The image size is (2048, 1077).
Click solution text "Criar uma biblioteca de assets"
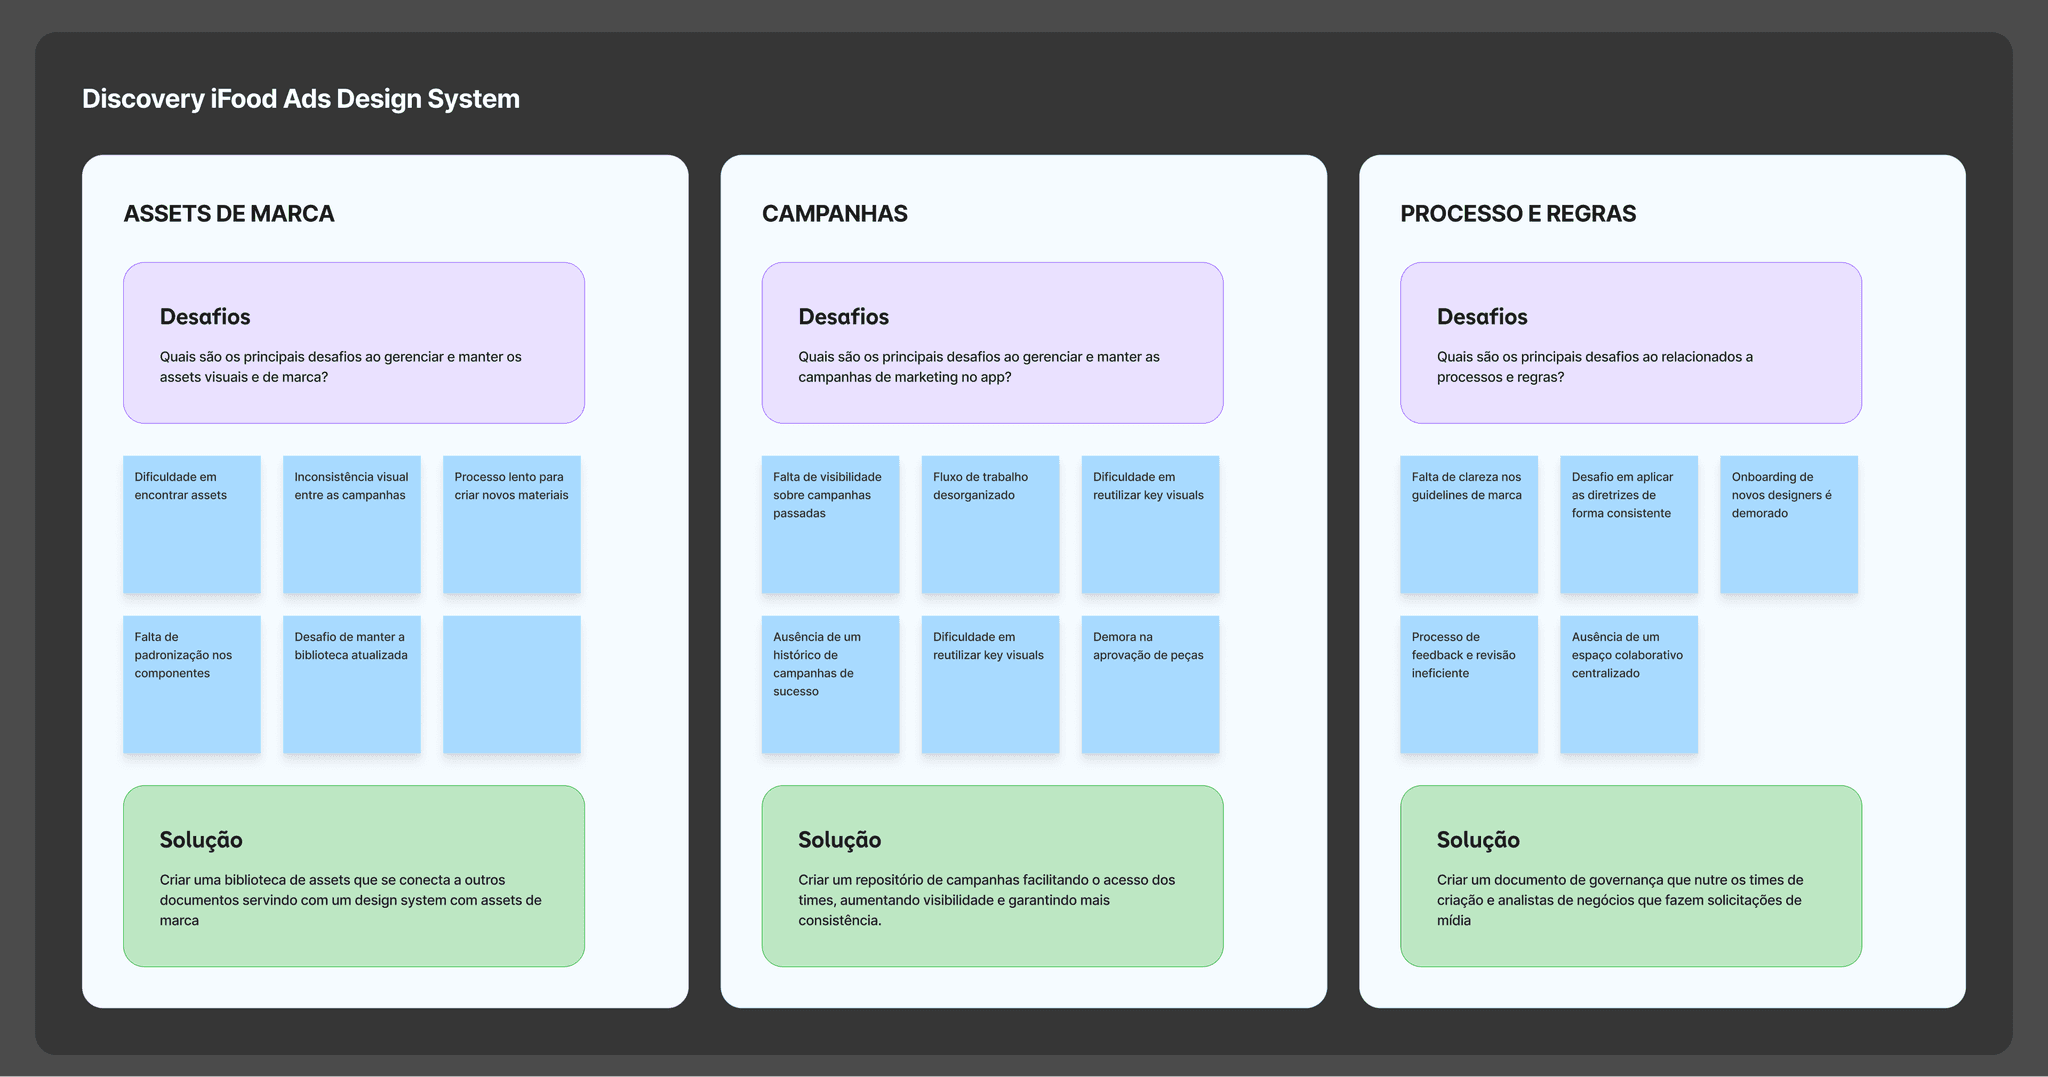pyautogui.click(x=351, y=900)
